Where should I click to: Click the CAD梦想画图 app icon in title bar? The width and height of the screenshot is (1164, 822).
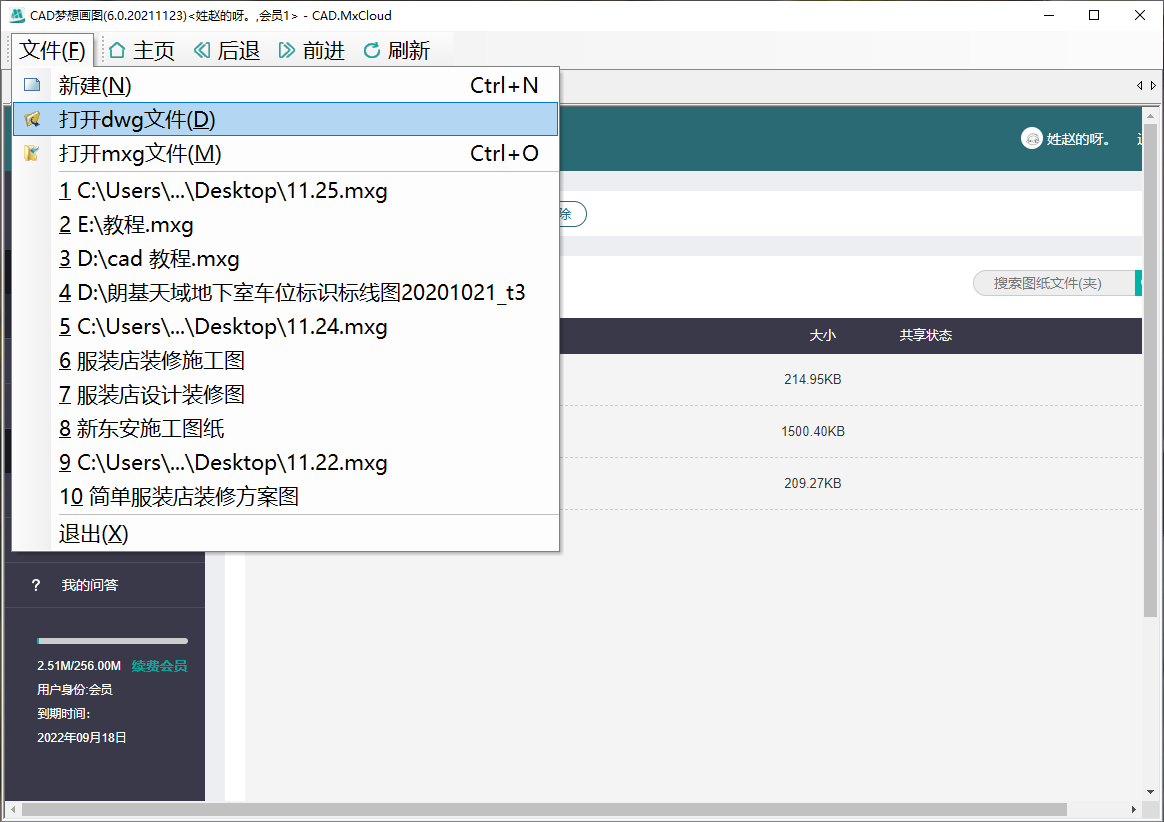coord(16,16)
